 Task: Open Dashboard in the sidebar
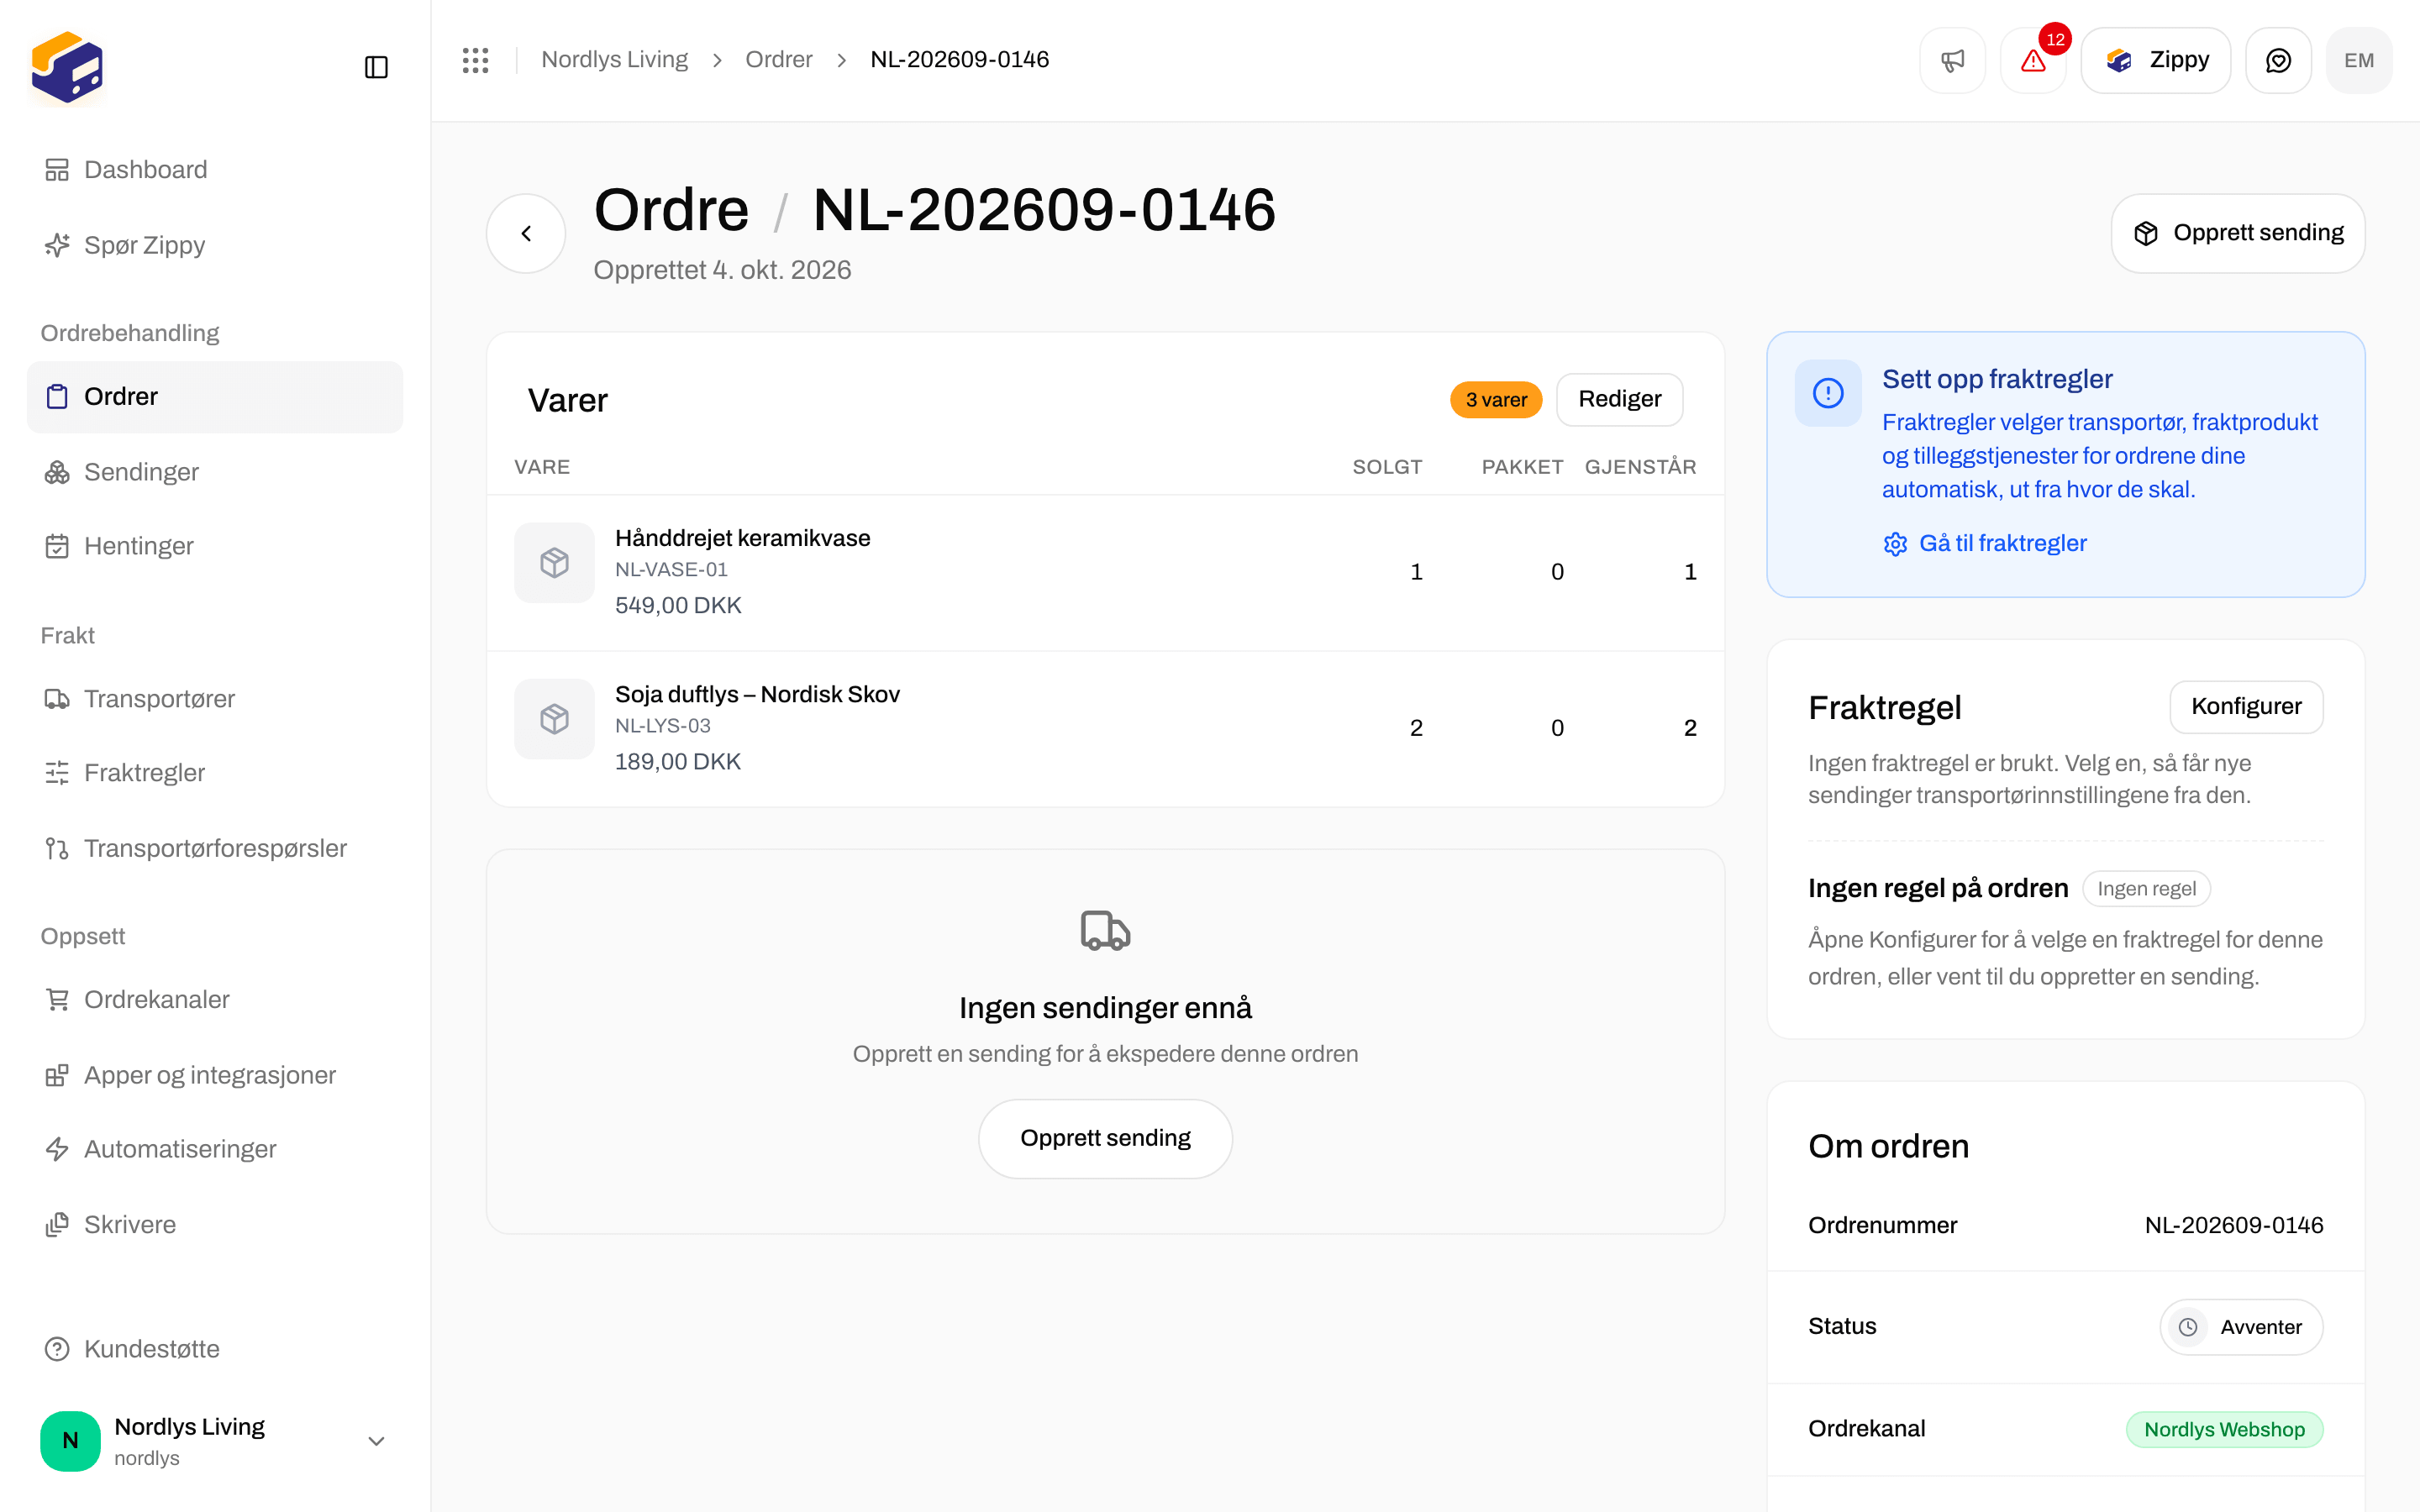pyautogui.click(x=215, y=170)
